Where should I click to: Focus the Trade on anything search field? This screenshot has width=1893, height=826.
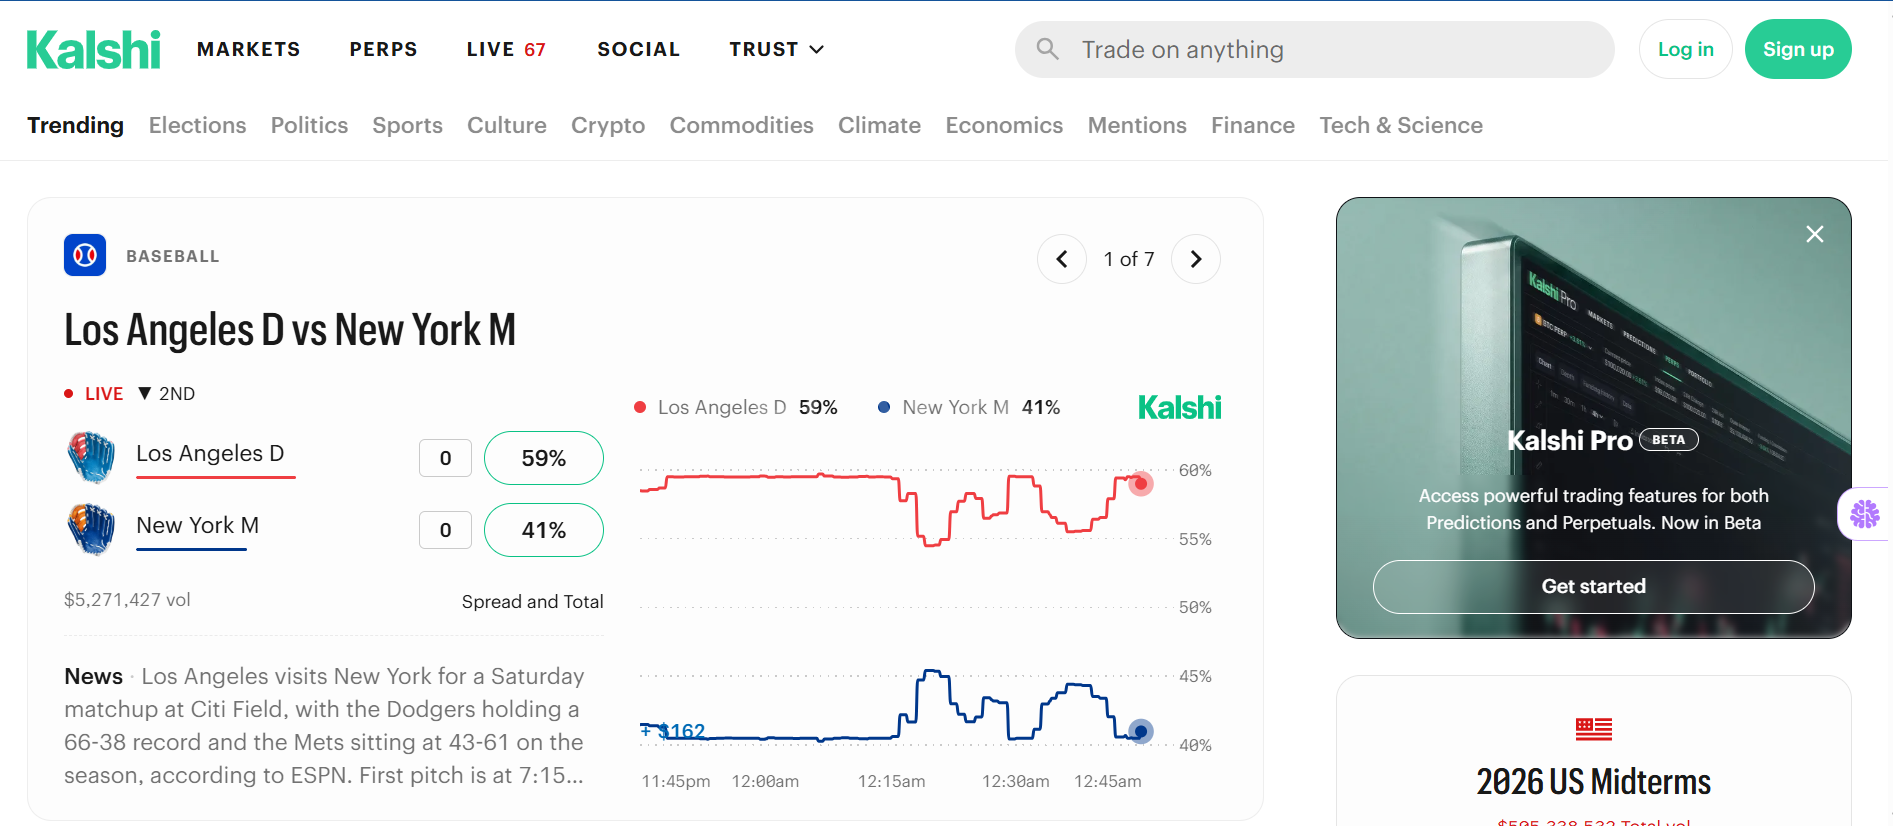1314,49
